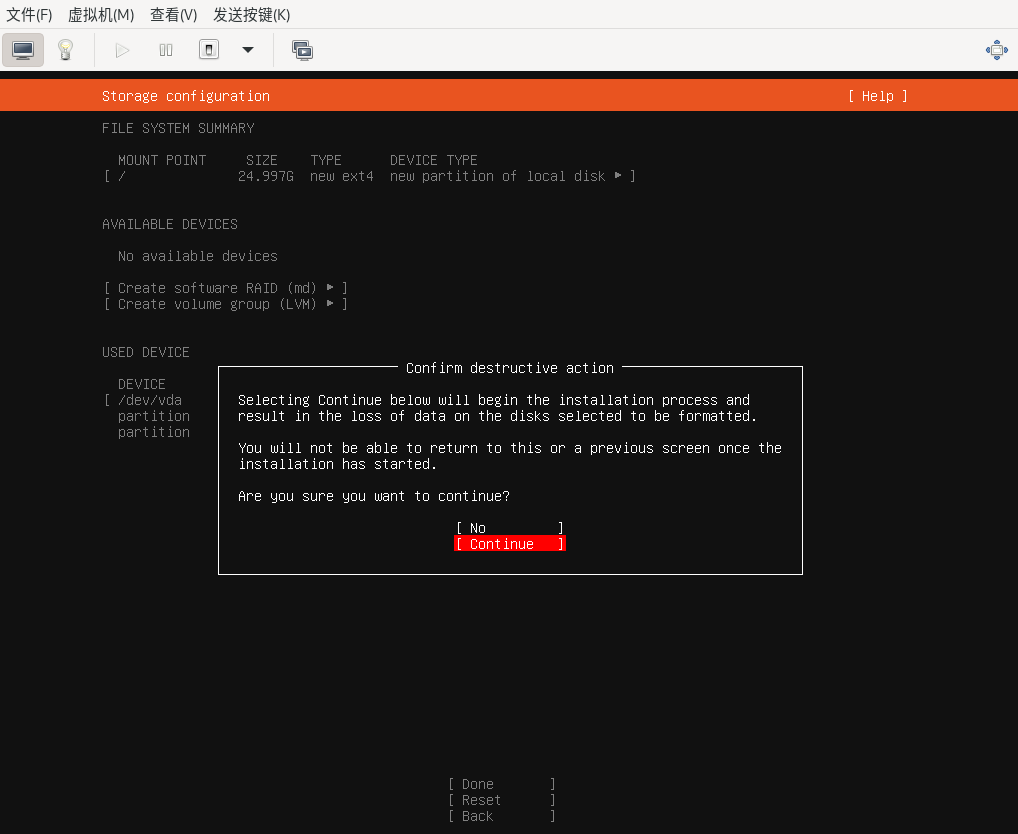Screen dimensions: 1018x834
Task: Pause the virtual machine
Action: [166, 50]
